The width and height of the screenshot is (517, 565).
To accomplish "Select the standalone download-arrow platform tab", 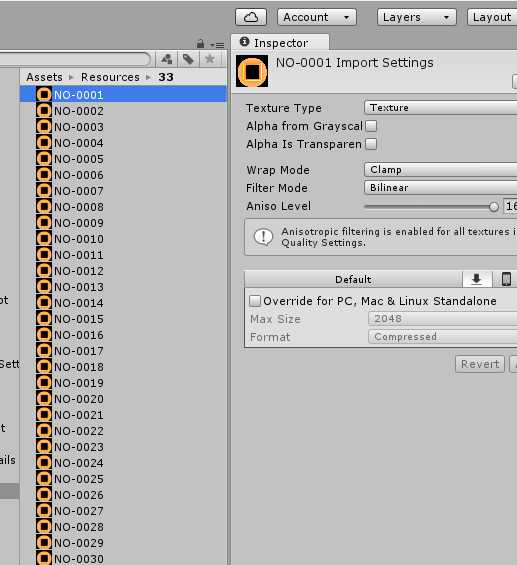I will [x=477, y=280].
